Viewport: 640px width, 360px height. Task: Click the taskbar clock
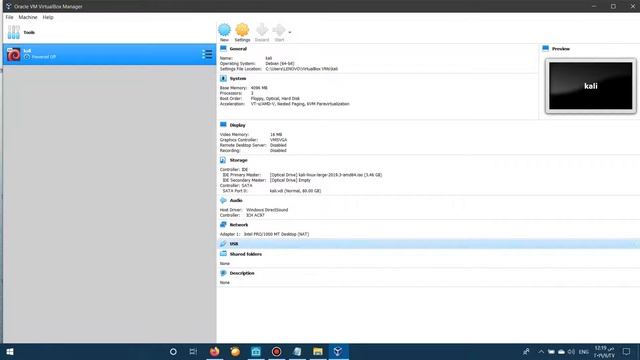(604, 352)
